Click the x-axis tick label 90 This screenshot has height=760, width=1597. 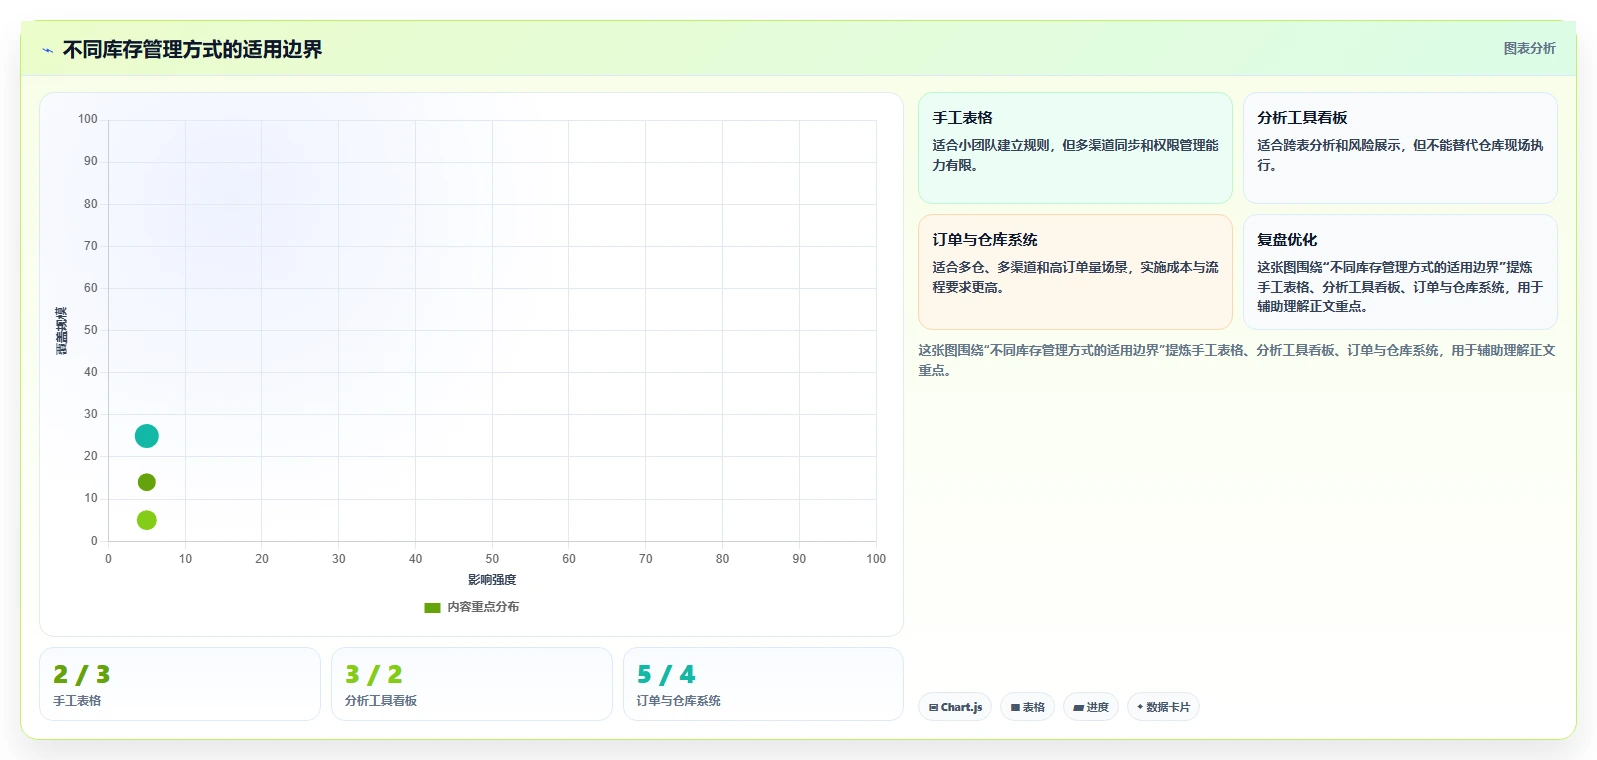click(799, 559)
